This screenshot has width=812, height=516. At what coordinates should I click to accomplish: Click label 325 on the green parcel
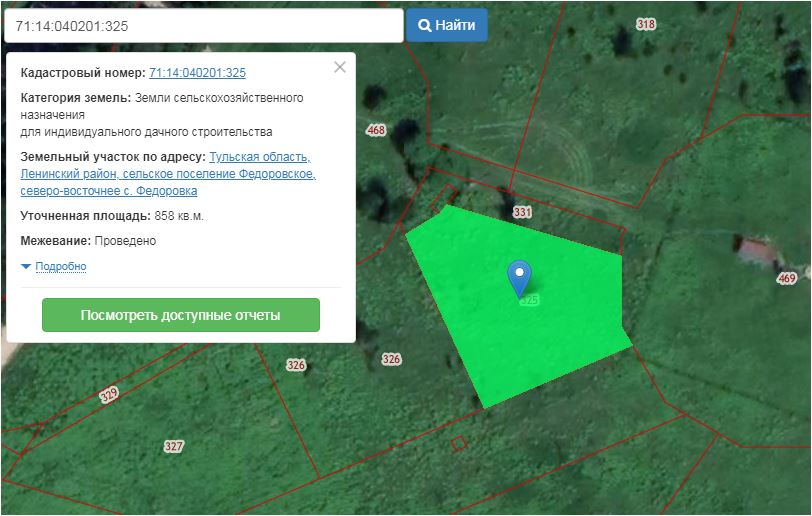click(530, 300)
